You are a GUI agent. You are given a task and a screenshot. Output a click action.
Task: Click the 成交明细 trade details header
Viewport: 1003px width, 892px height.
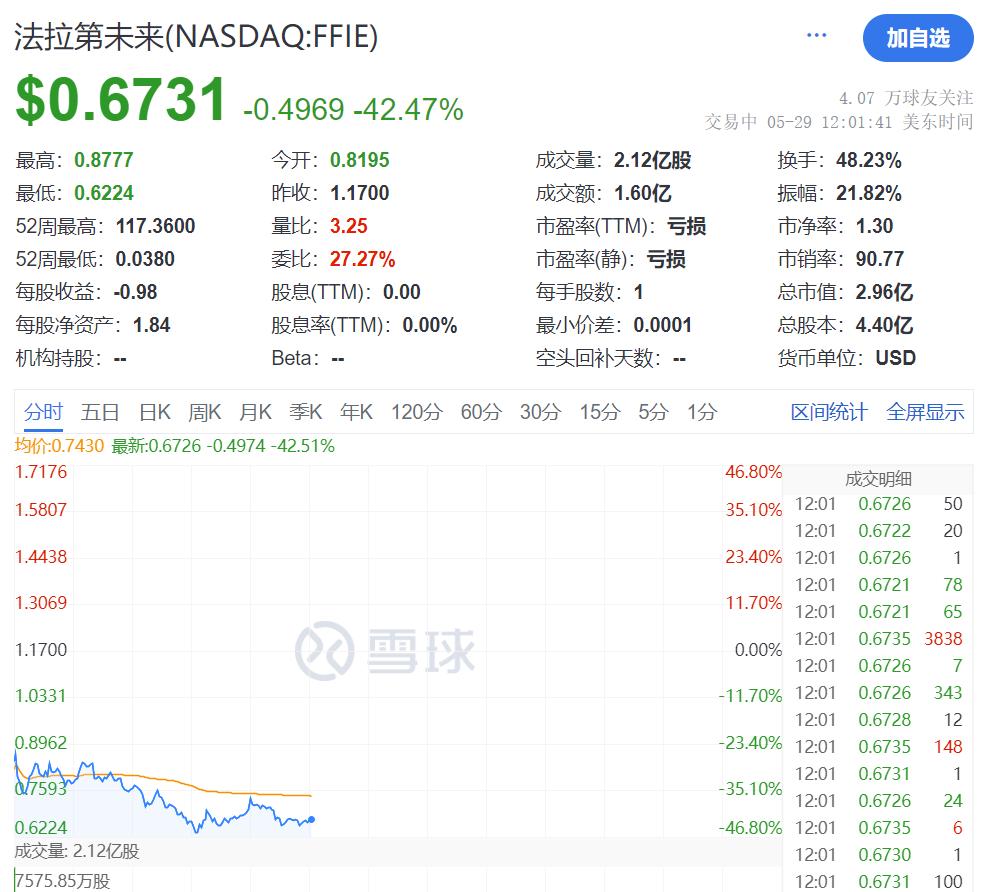click(x=878, y=479)
